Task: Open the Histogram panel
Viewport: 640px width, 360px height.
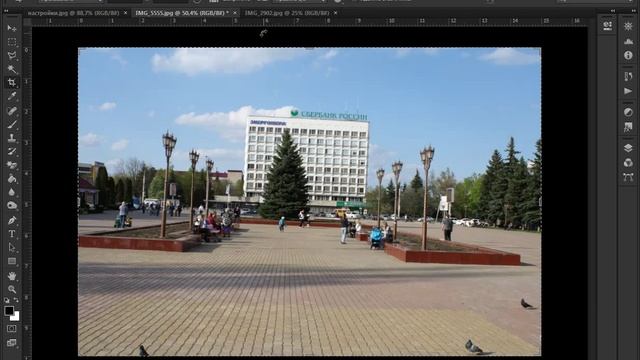Action: 628,41
